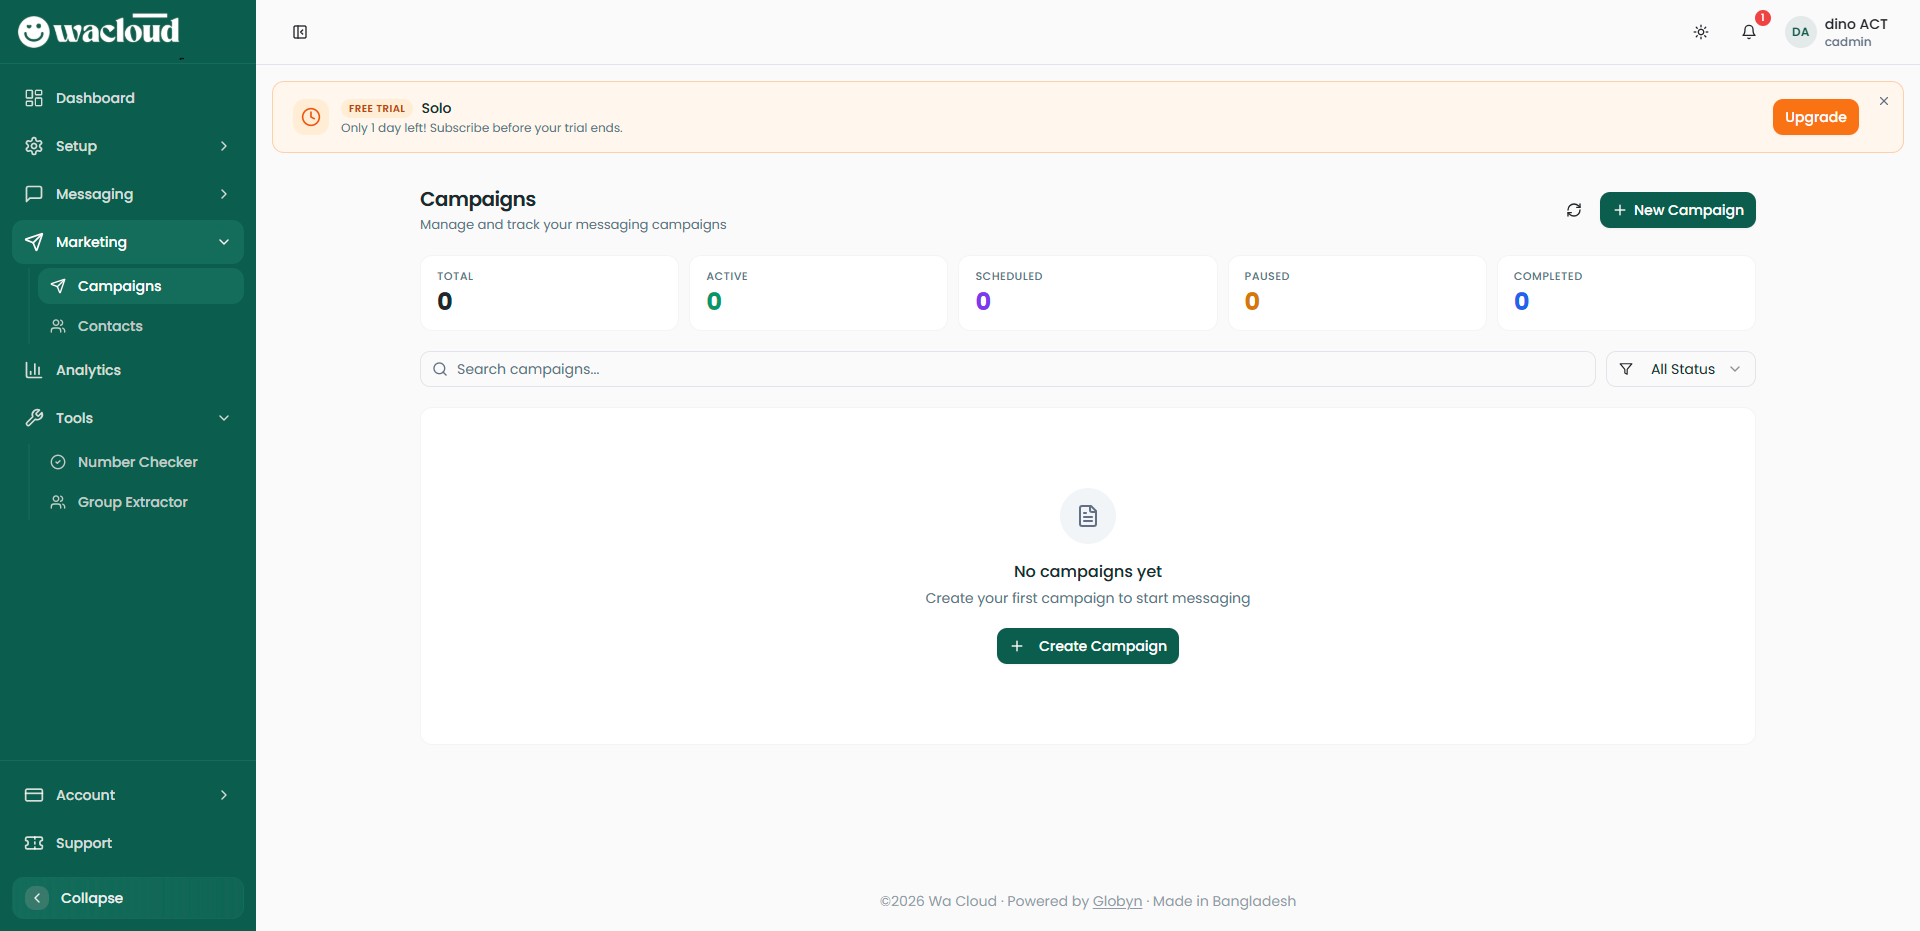This screenshot has width=1920, height=931.
Task: Click the empty-state document icon
Action: 1087,516
